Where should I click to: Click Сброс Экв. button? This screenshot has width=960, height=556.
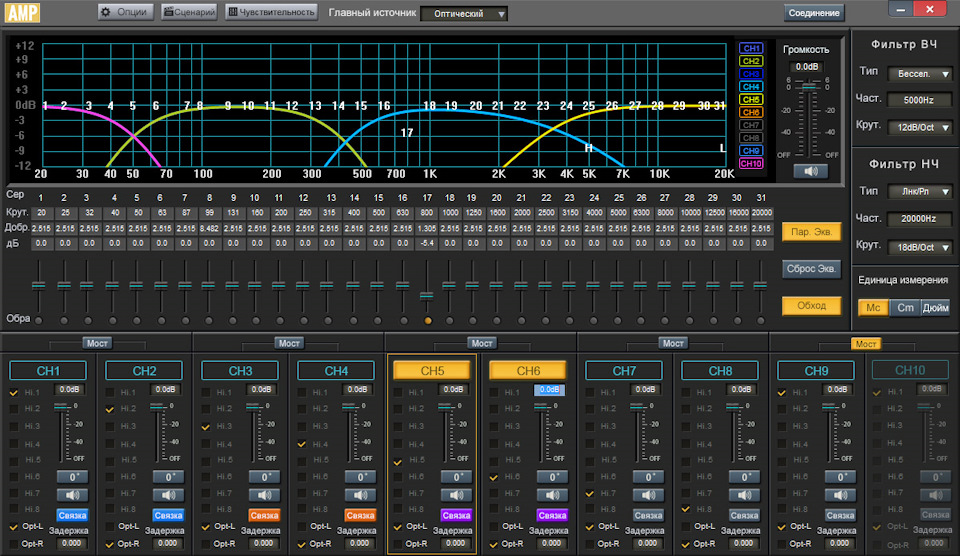[x=811, y=269]
